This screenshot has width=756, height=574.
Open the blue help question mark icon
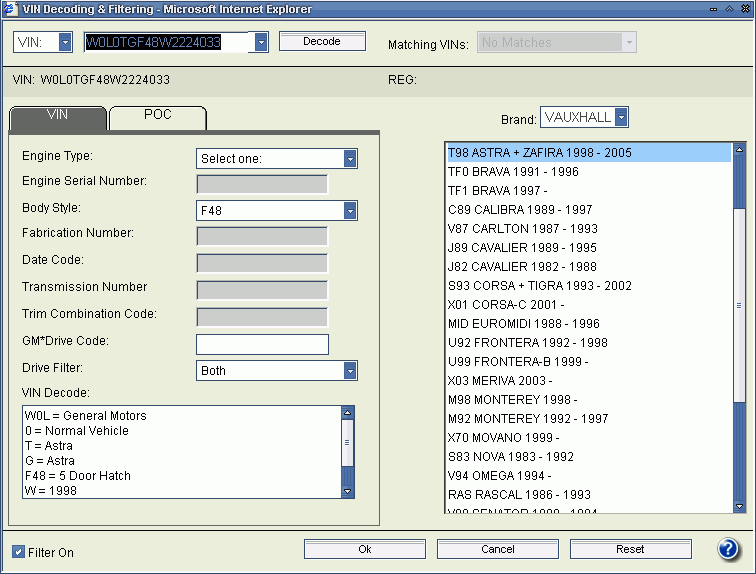728,549
